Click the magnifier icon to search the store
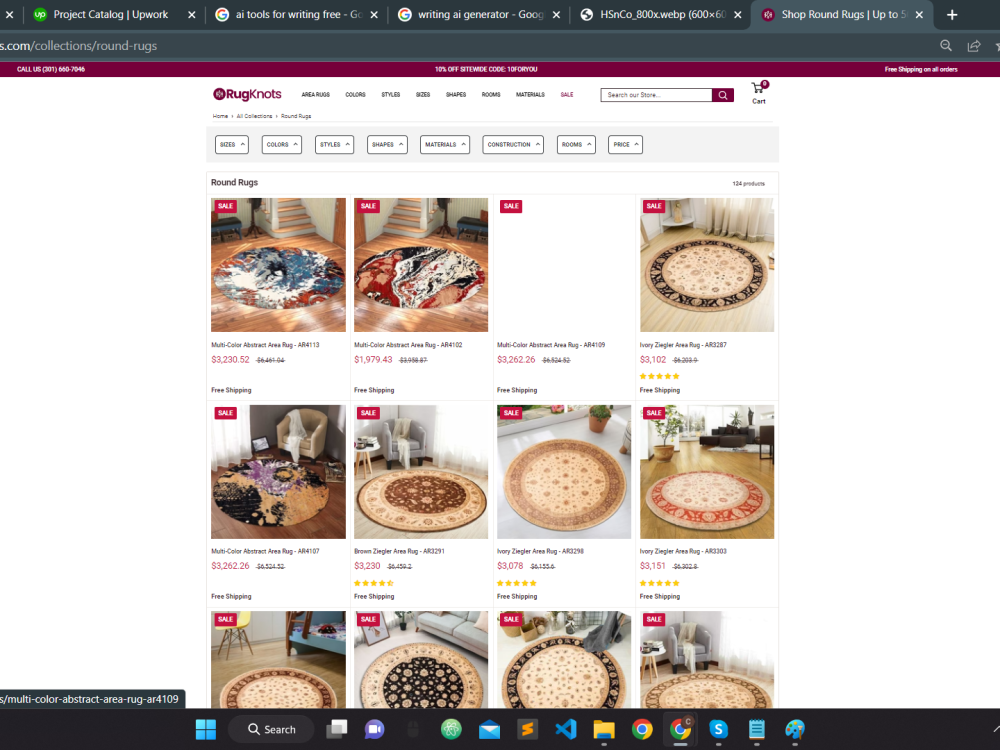Image resolution: width=1000 pixels, height=750 pixels. click(x=722, y=94)
